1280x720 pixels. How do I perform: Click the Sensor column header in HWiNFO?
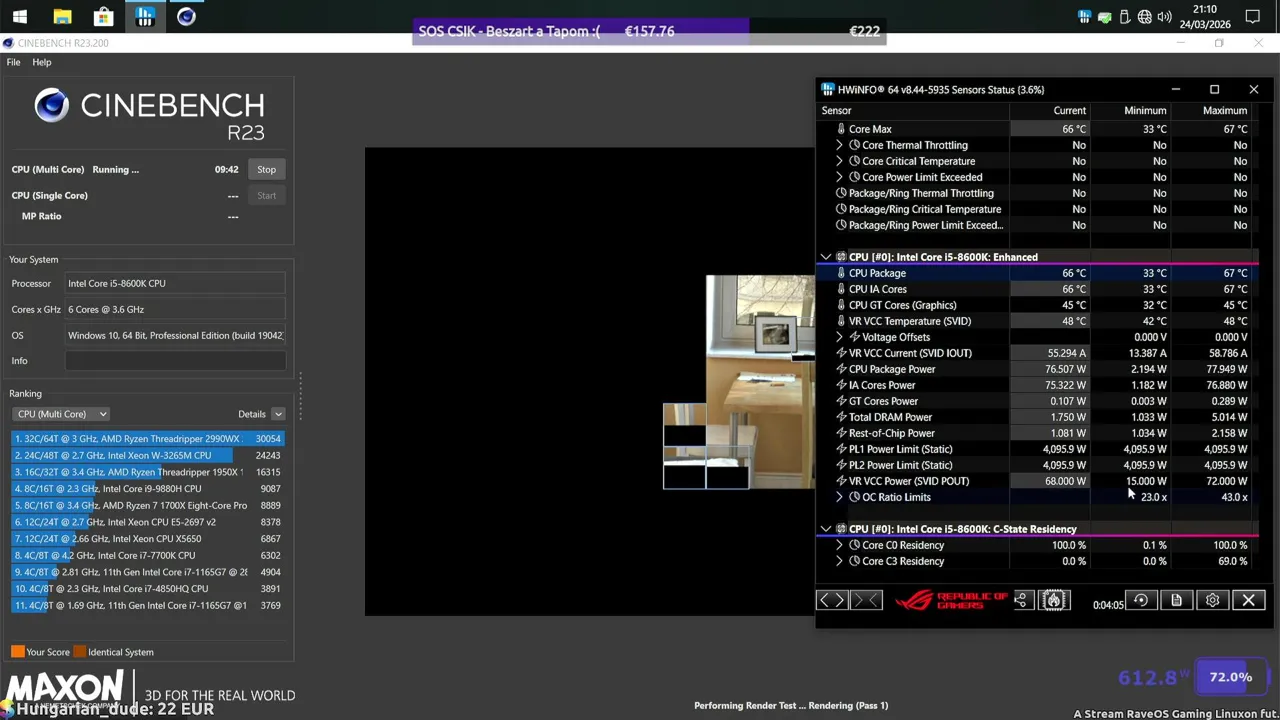(x=837, y=111)
